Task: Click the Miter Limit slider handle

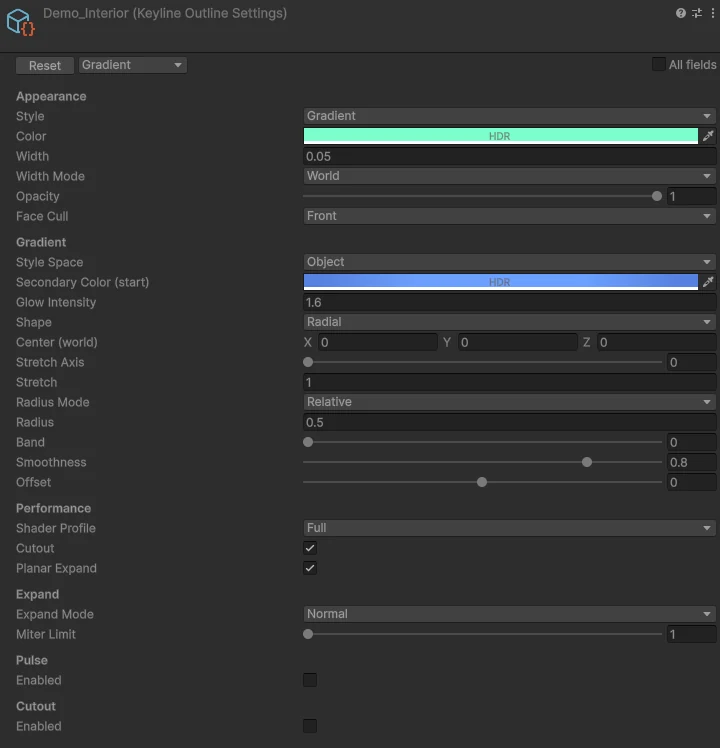Action: [308, 634]
